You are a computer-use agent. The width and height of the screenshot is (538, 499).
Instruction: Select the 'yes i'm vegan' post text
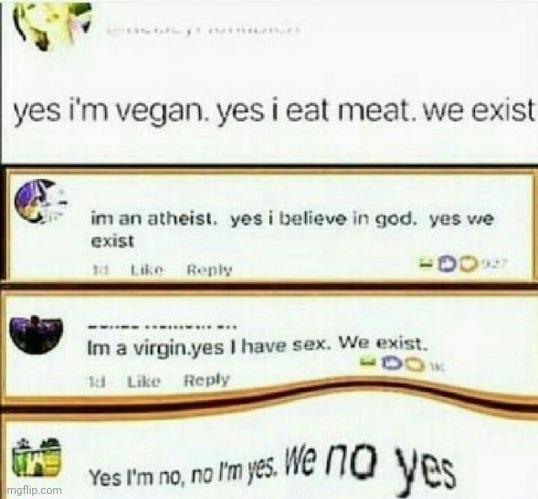274,113
